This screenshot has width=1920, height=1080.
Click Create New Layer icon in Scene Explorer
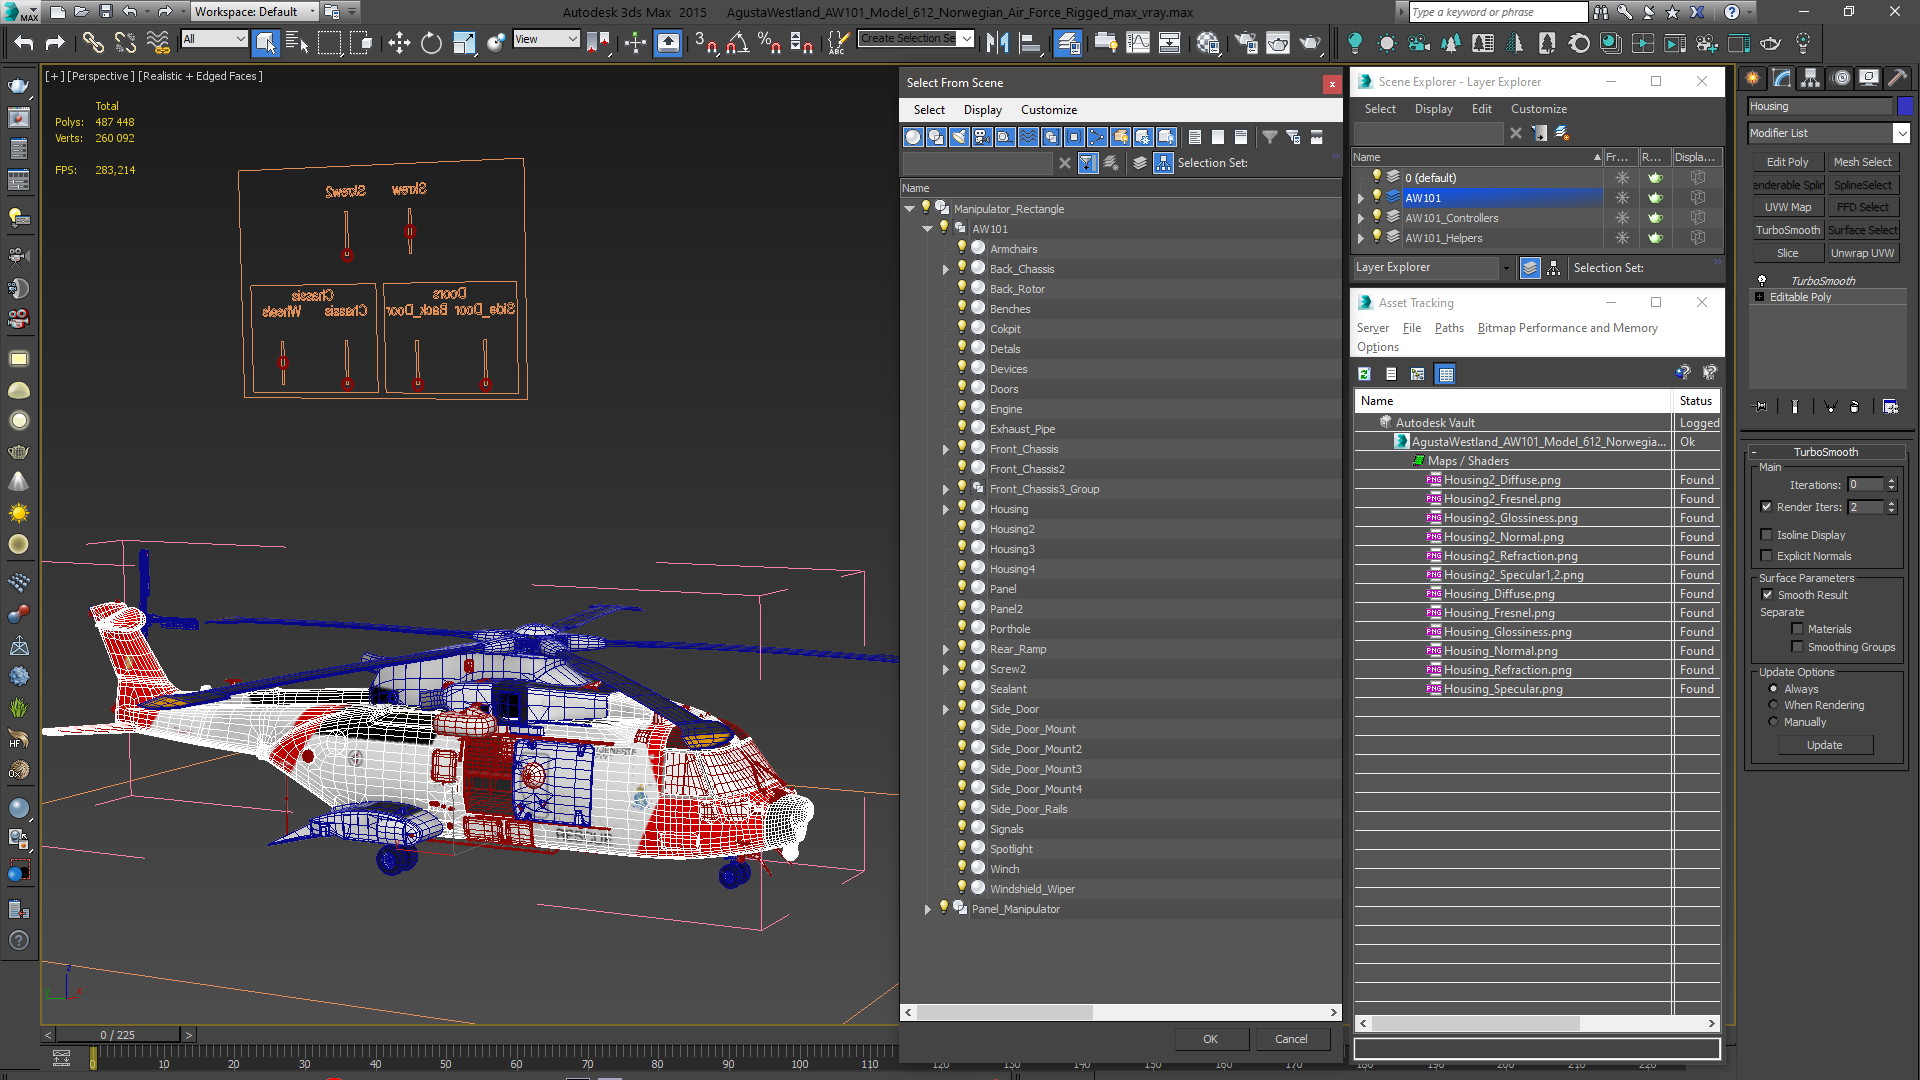point(1562,133)
